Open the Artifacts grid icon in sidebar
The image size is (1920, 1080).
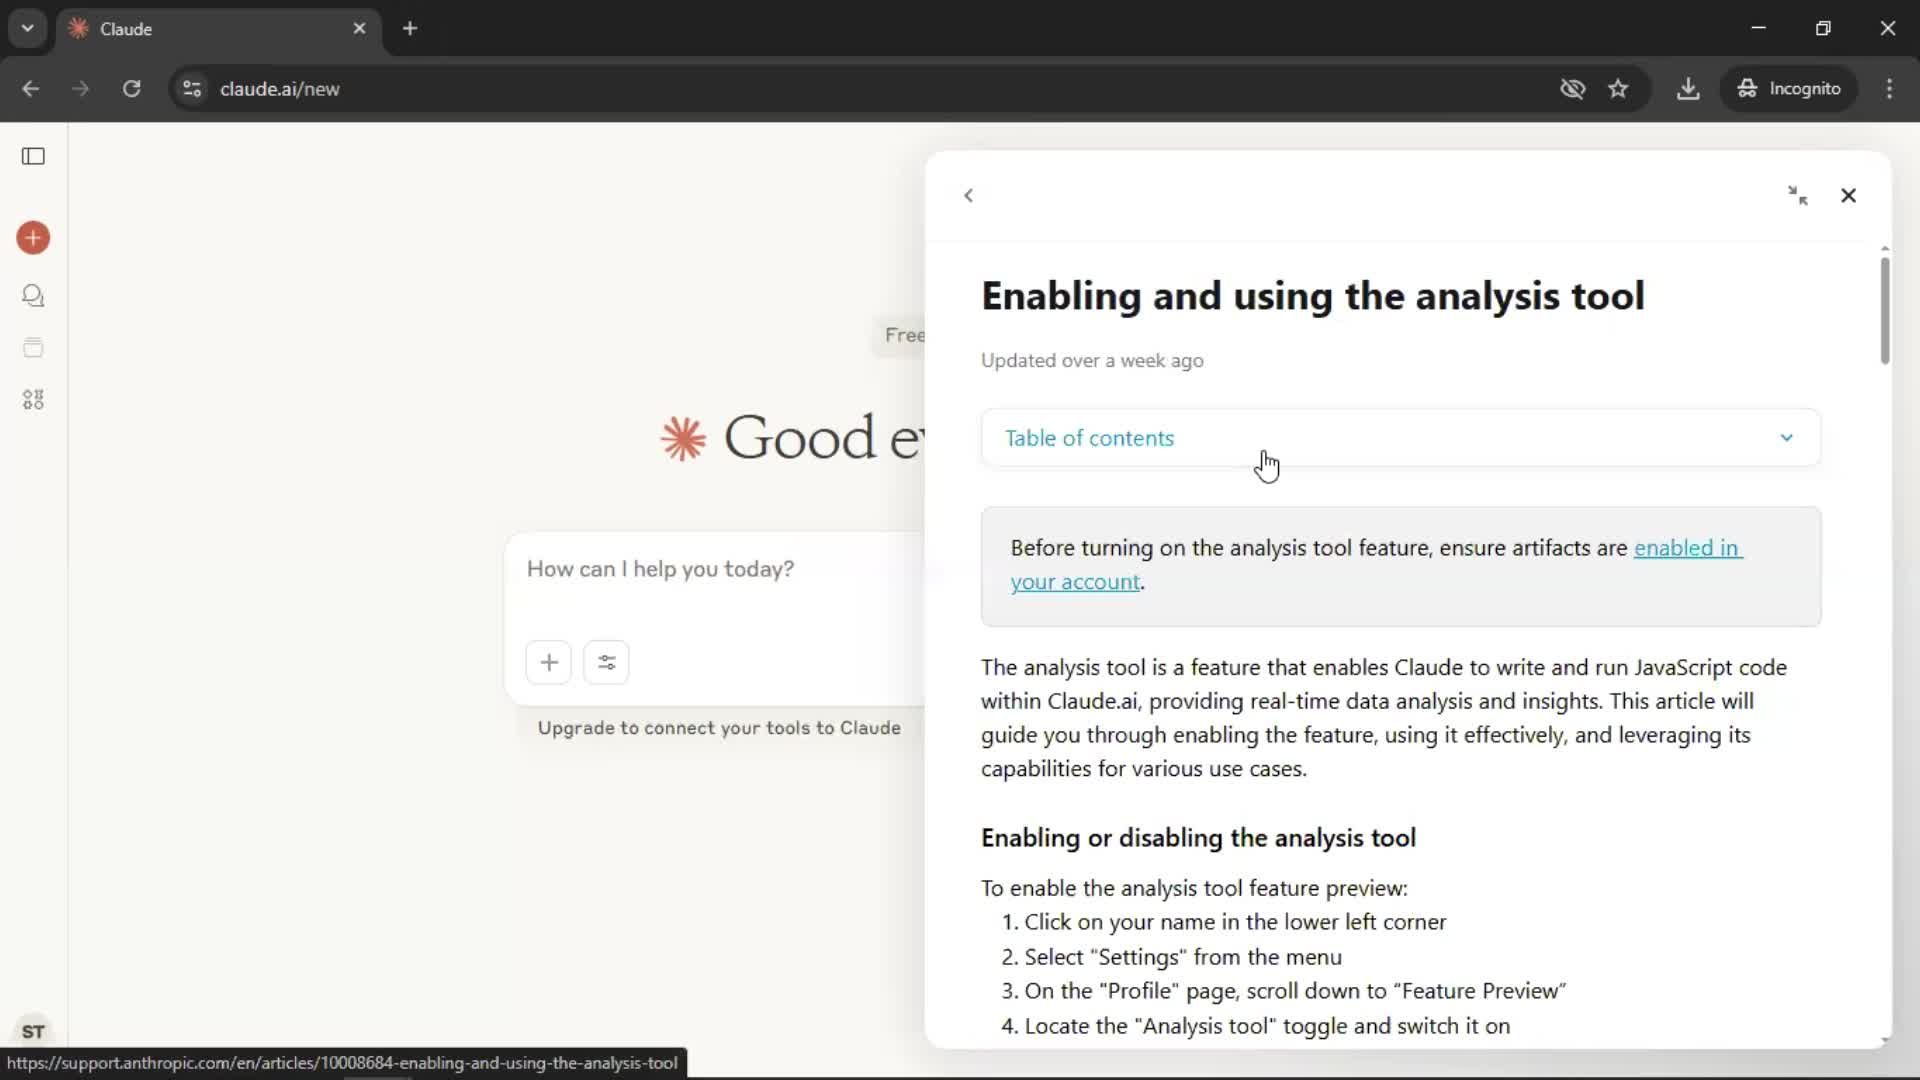33,400
